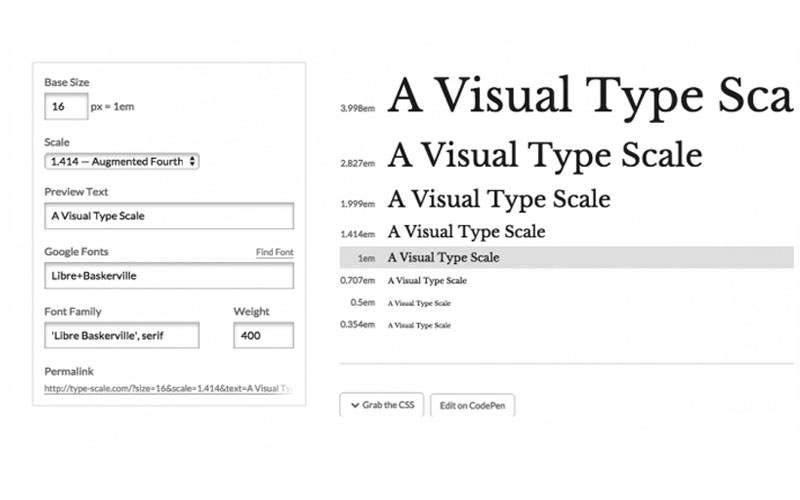Focus the Google Fonts field with Libre+Baskerville
The image size is (800, 500).
(168, 275)
